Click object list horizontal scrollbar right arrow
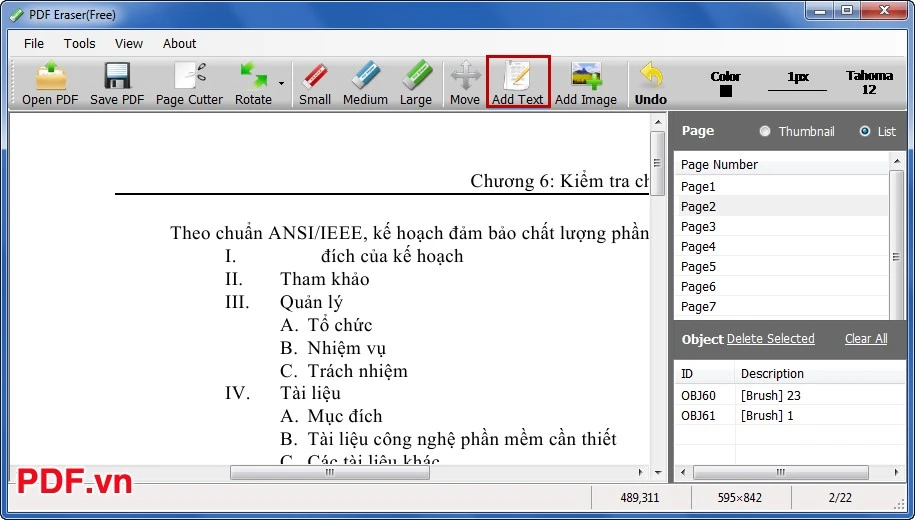Screen dimensions: 915x520 click(897, 472)
